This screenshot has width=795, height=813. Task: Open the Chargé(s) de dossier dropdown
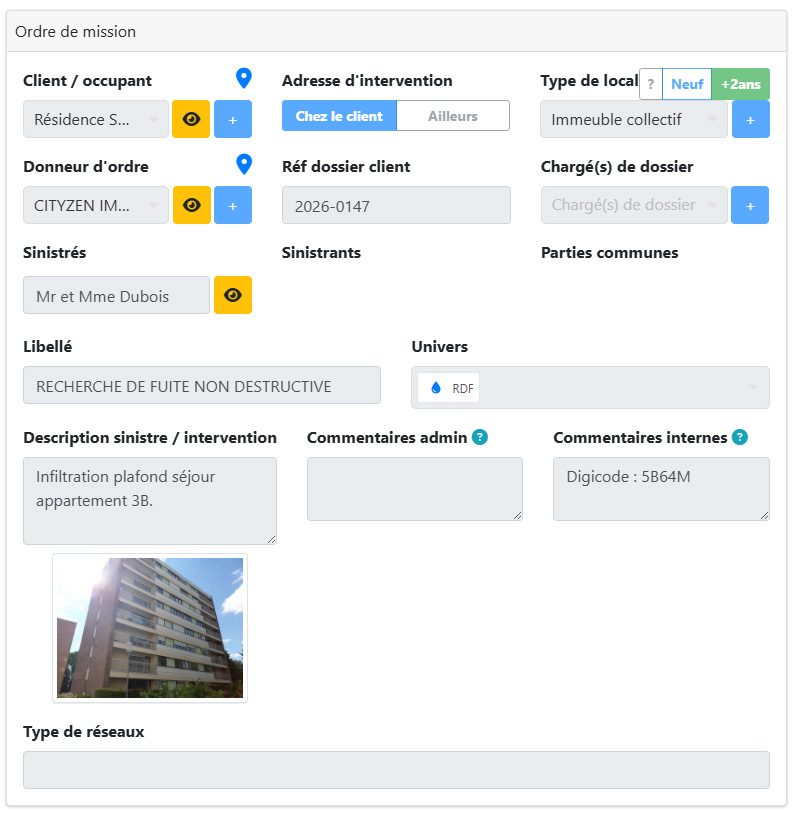pyautogui.click(x=634, y=205)
